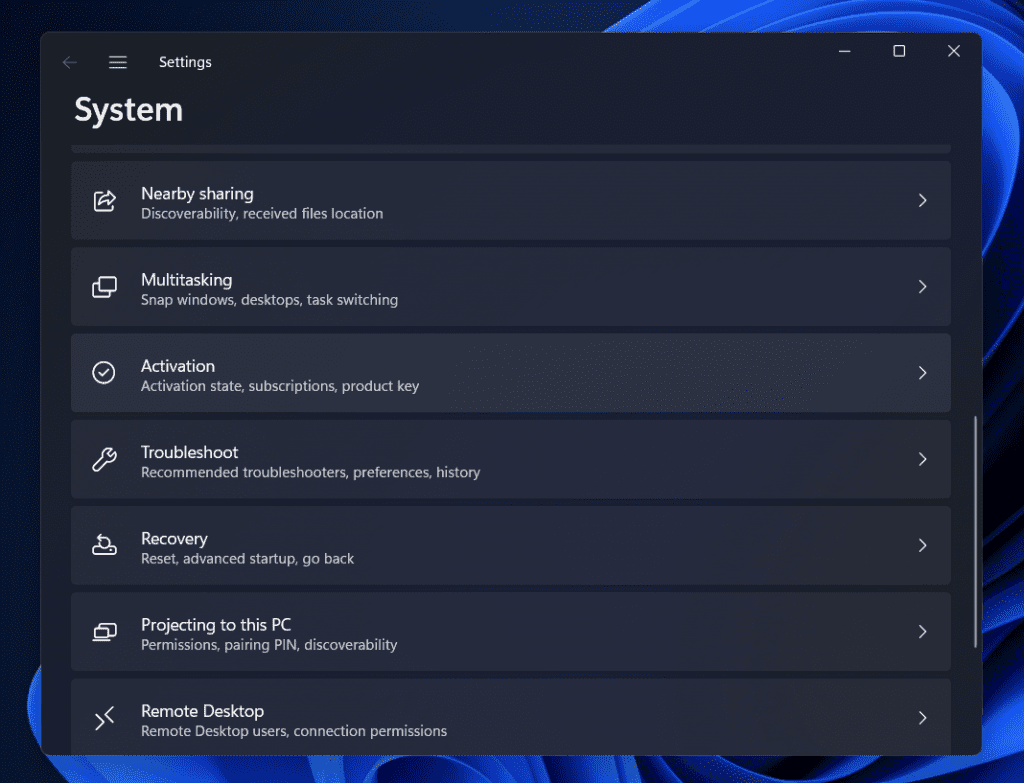The image size is (1024, 783).
Task: Expand Nearby sharing with its chevron
Action: [x=922, y=200]
